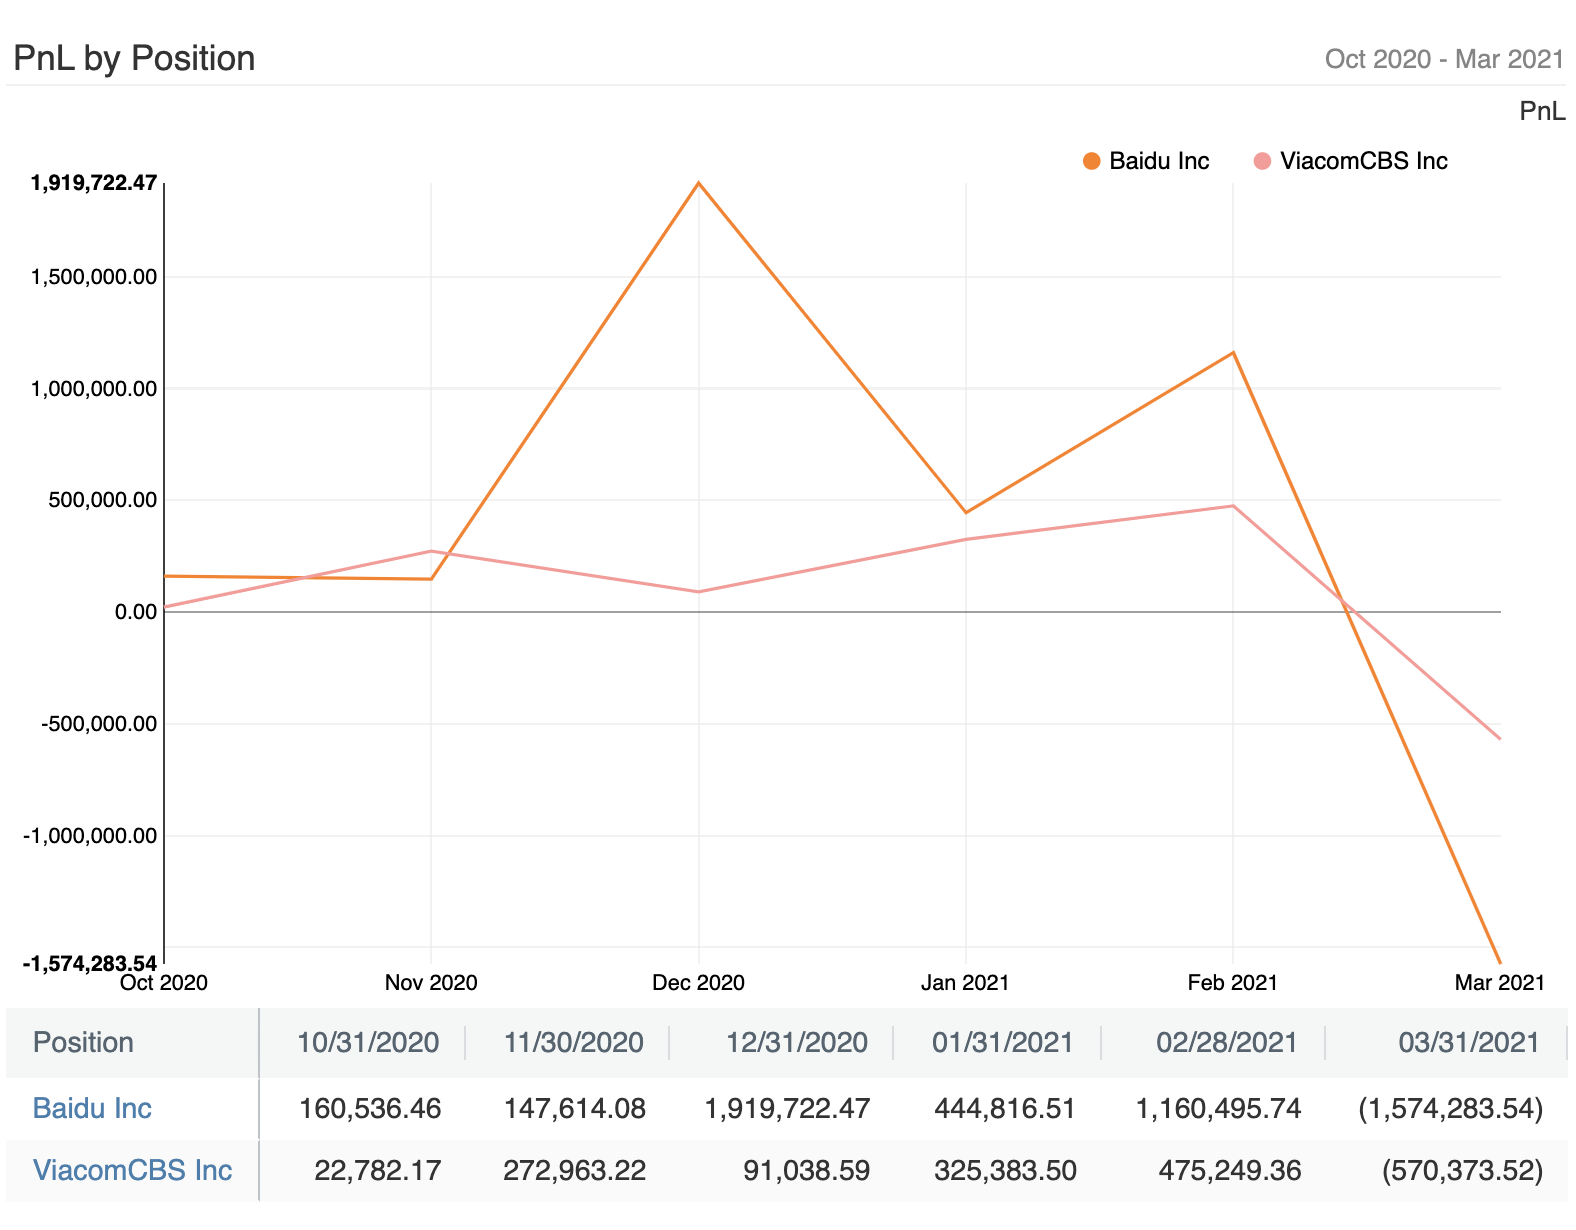The width and height of the screenshot is (1576, 1230).
Task: Select ViacomCBS value 325,383.50
Action: pos(1005,1170)
